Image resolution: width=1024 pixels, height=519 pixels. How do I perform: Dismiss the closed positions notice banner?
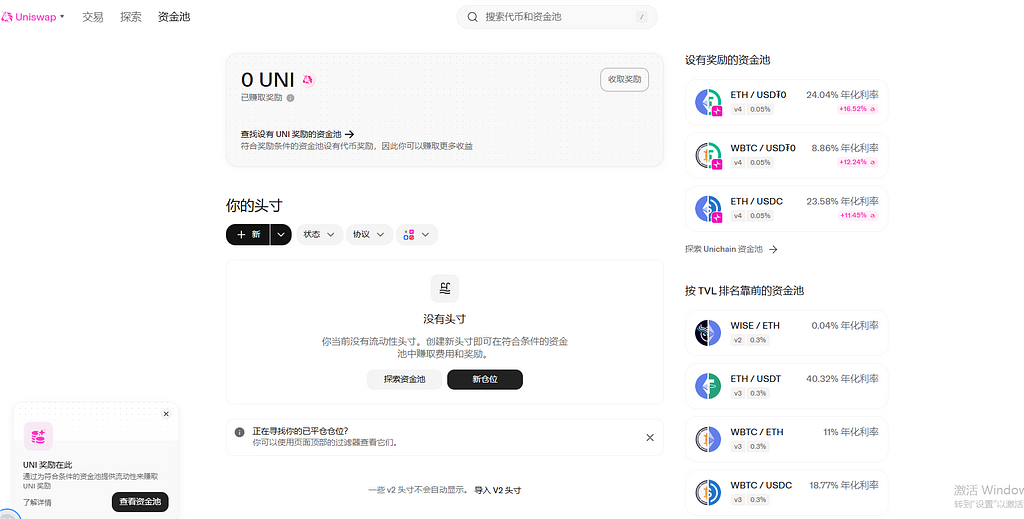(649, 437)
